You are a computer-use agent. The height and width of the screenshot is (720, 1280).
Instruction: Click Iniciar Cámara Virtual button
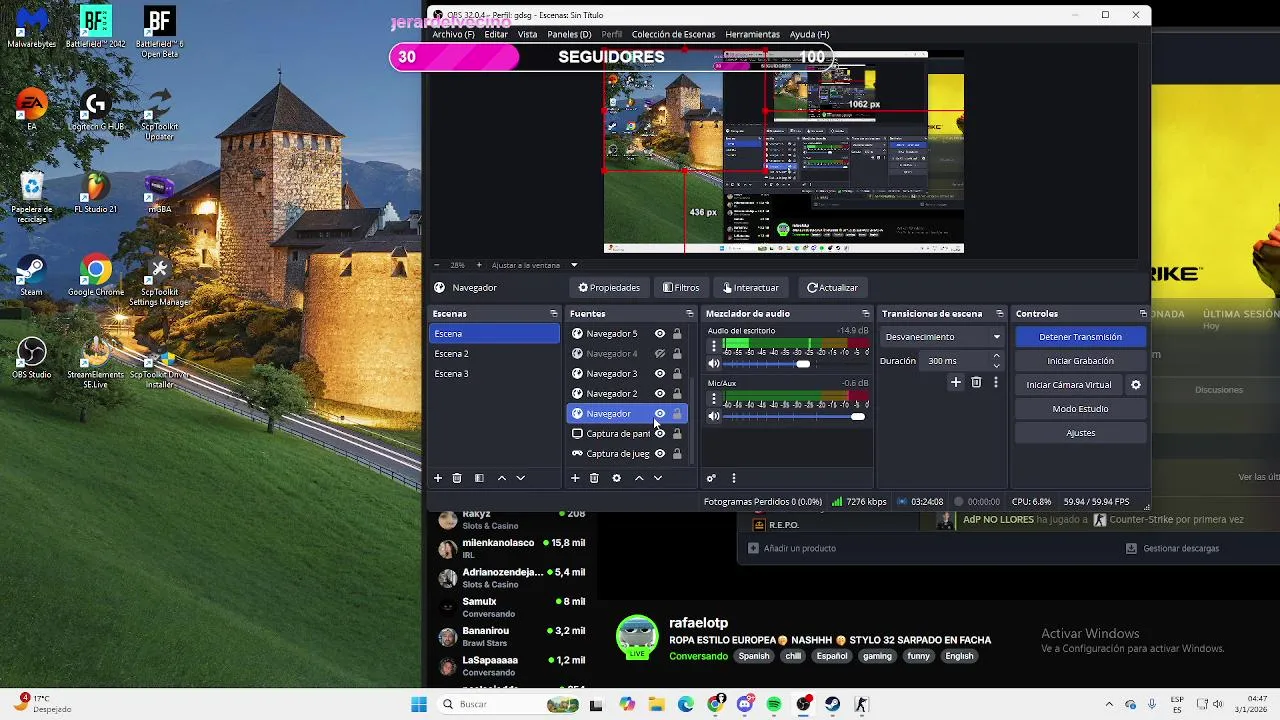[1068, 385]
